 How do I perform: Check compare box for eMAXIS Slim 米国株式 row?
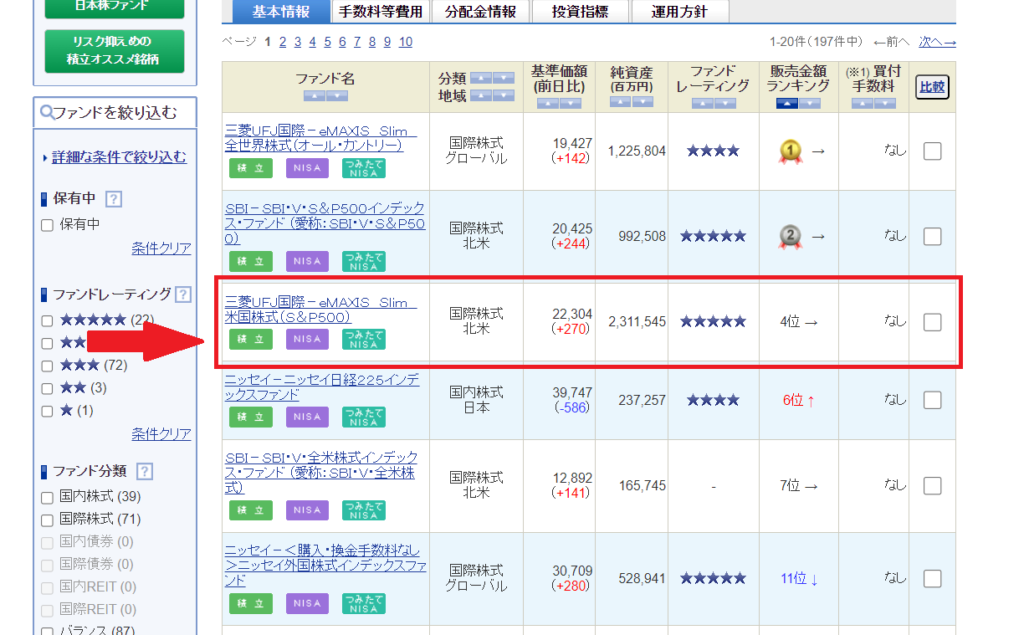(x=933, y=322)
